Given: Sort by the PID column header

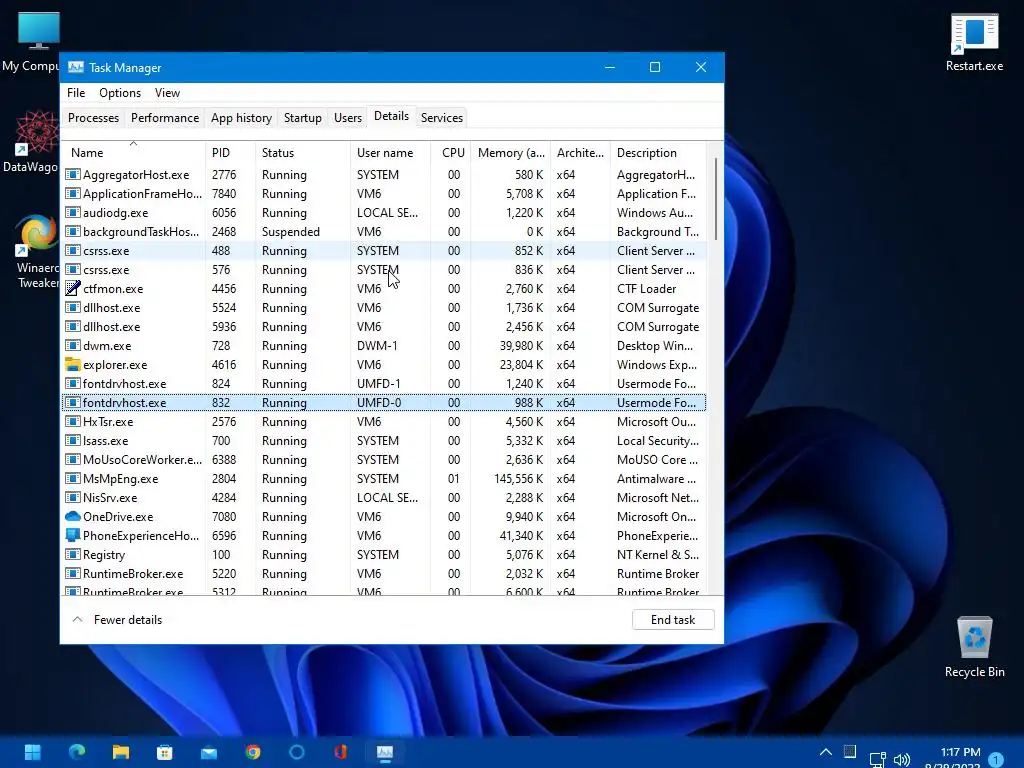Looking at the screenshot, I should [230, 153].
